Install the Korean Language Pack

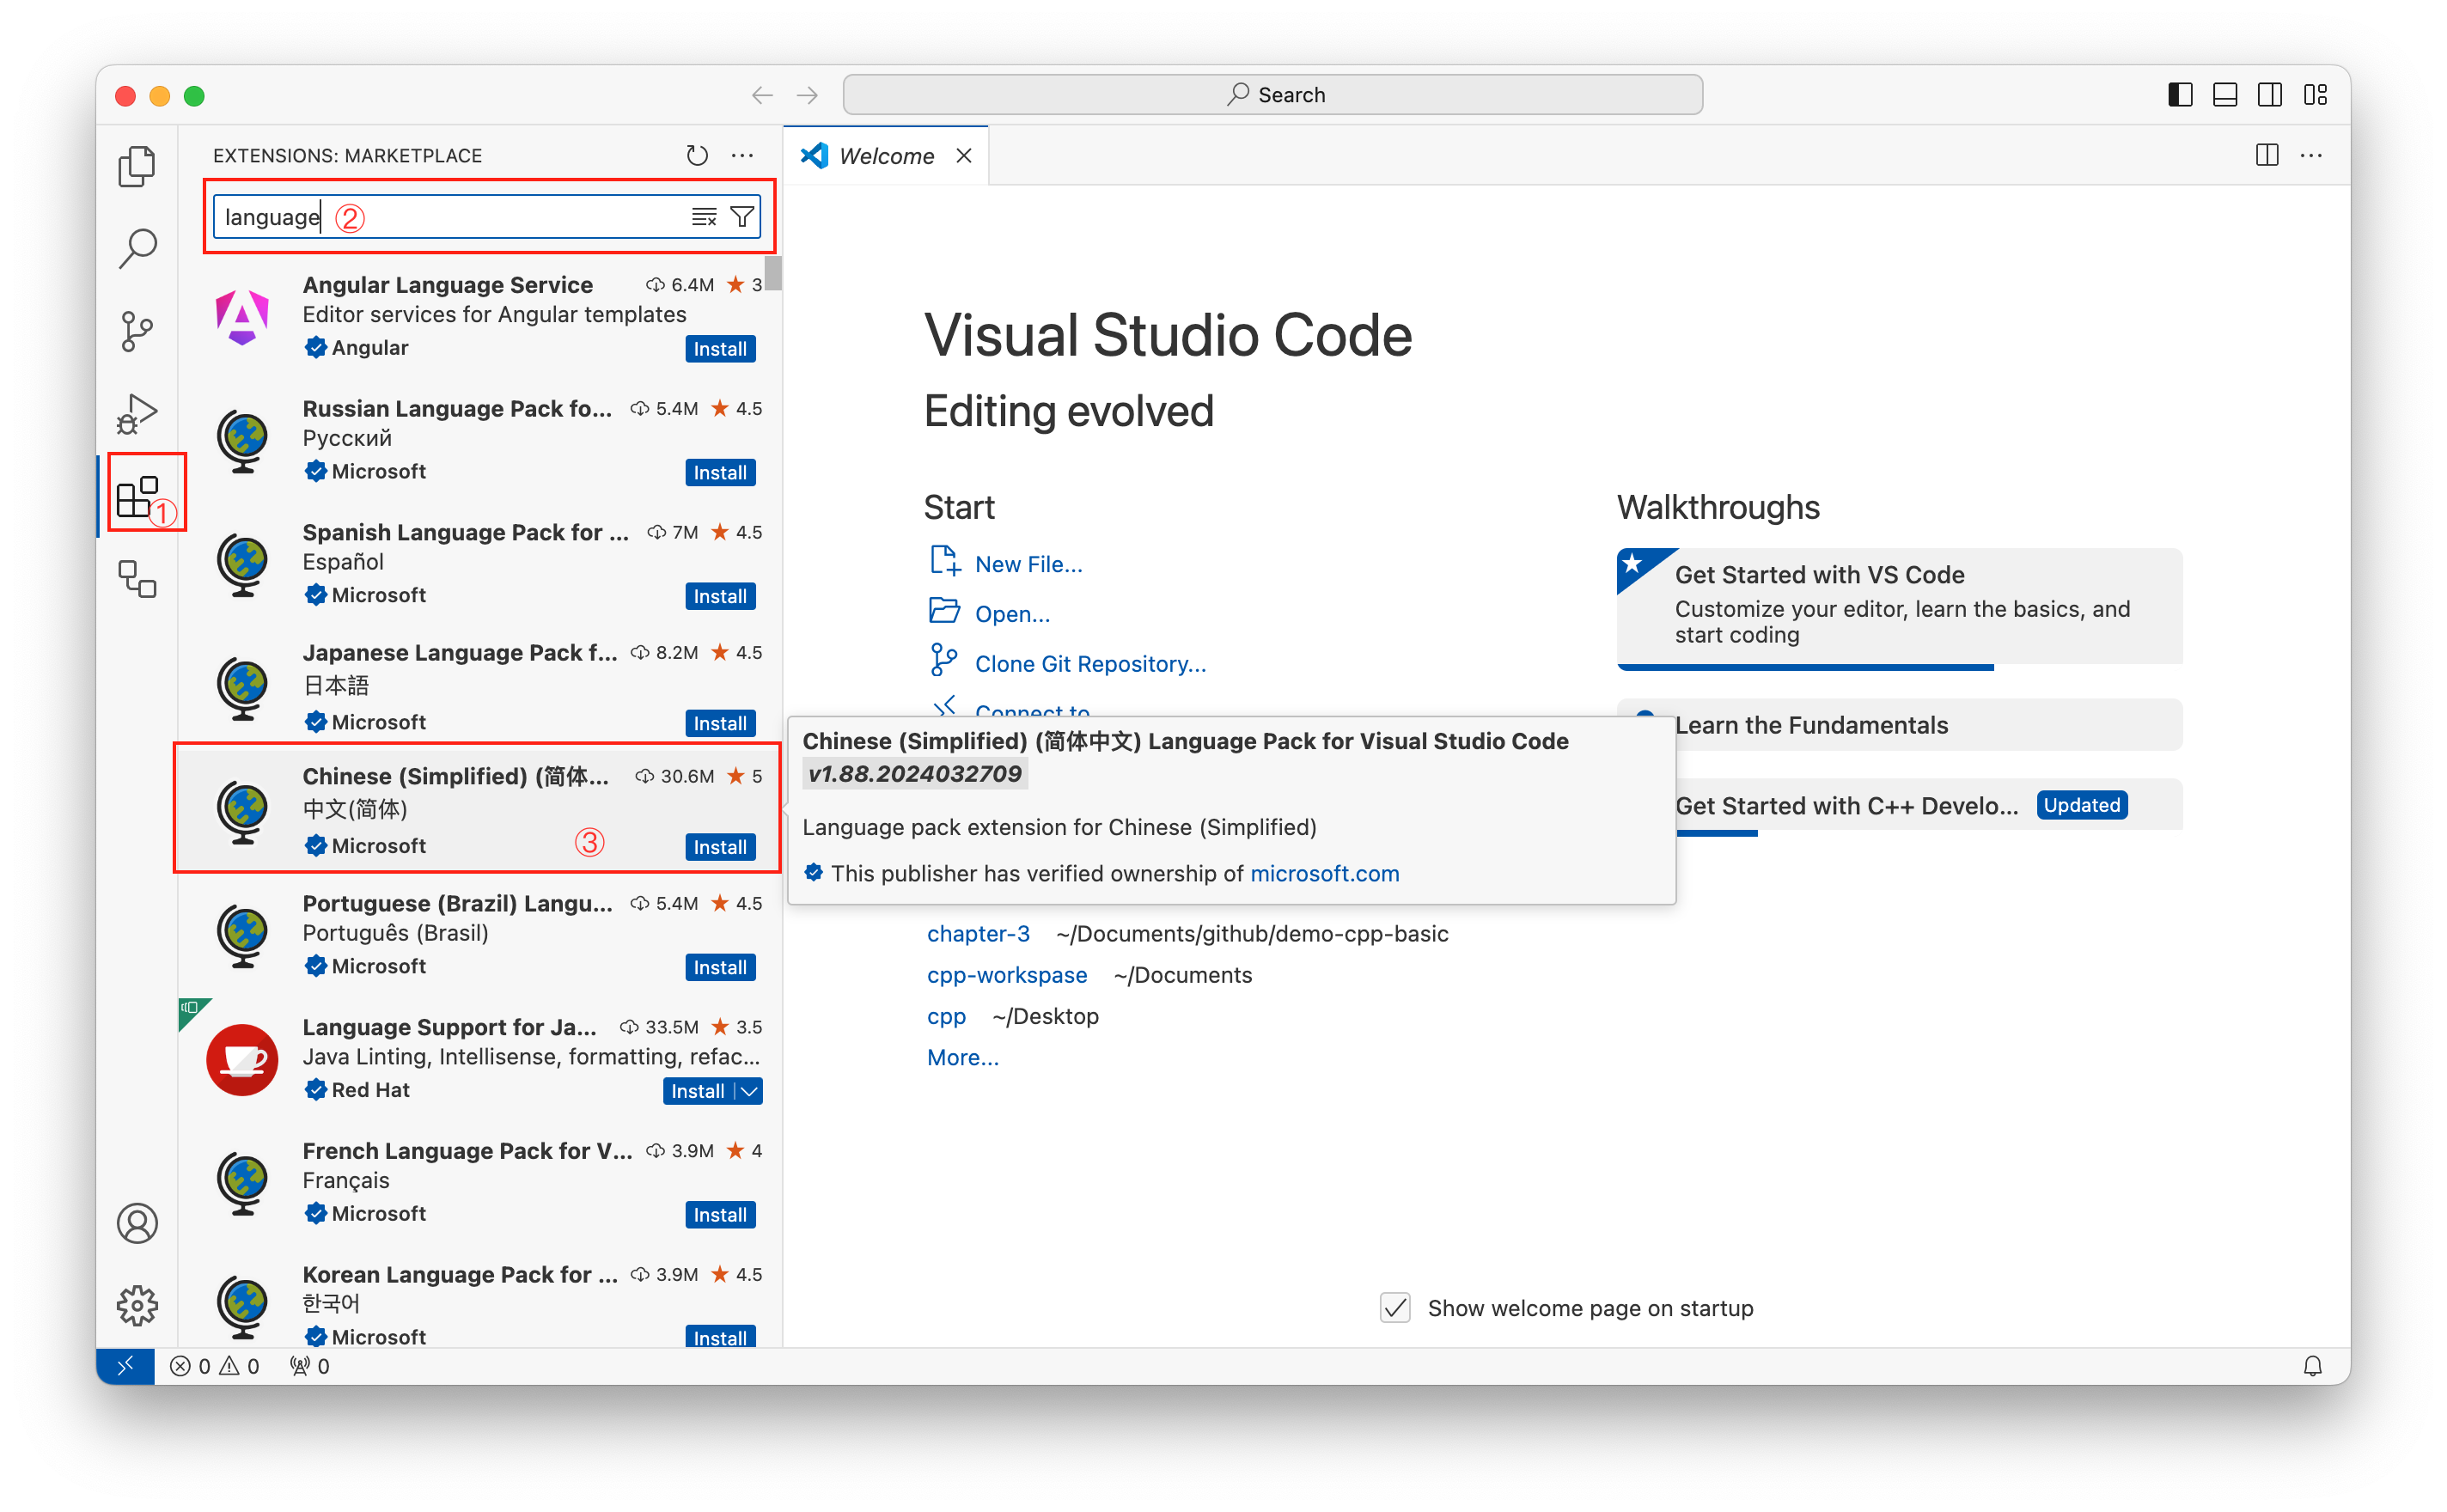point(719,1338)
